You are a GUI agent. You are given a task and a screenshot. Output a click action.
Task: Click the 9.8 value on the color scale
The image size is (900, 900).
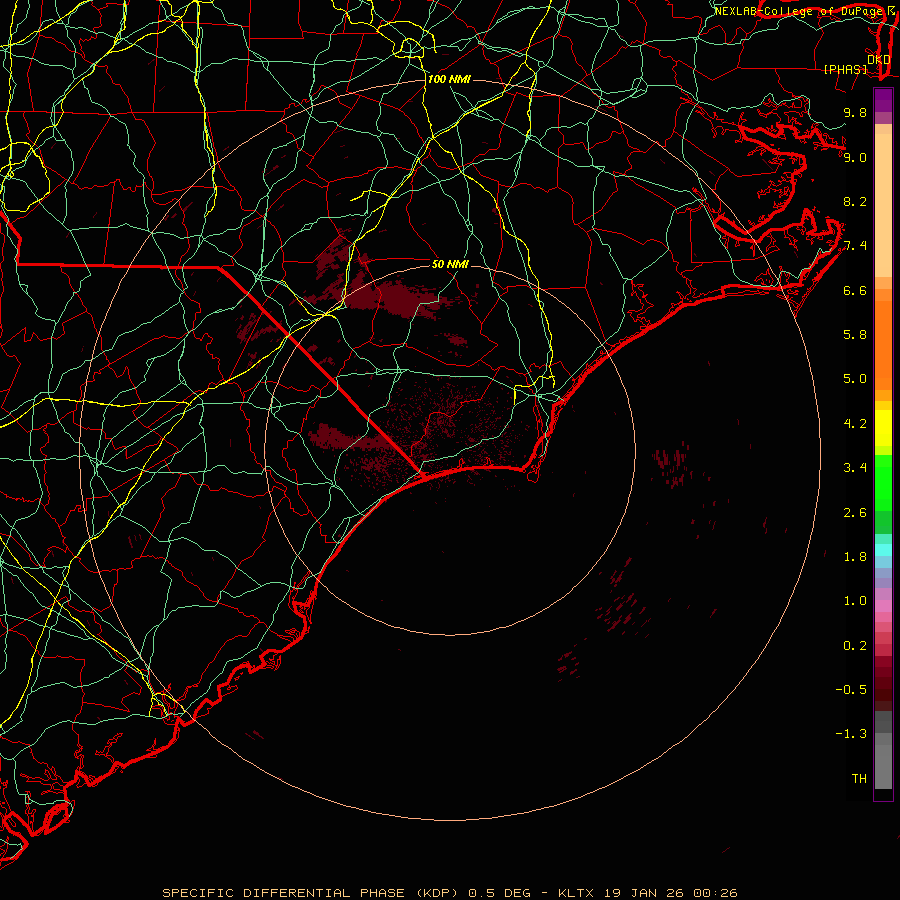pyautogui.click(x=855, y=112)
